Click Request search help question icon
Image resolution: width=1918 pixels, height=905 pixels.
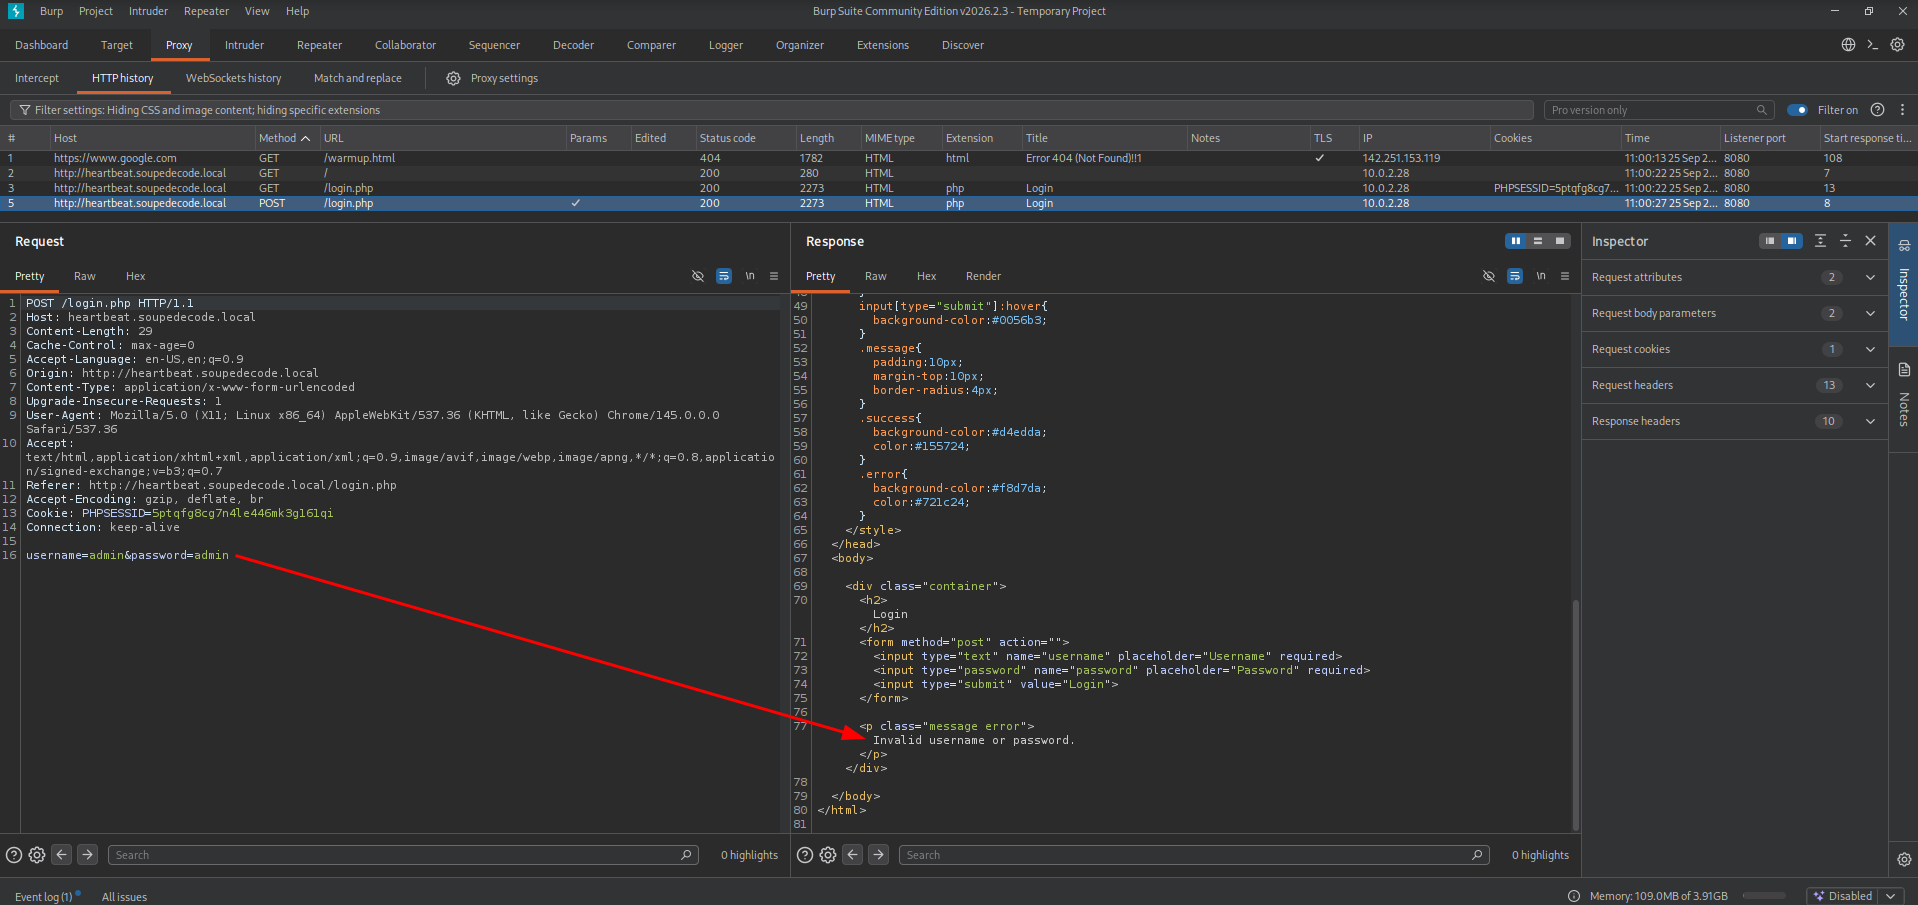[x=14, y=855]
